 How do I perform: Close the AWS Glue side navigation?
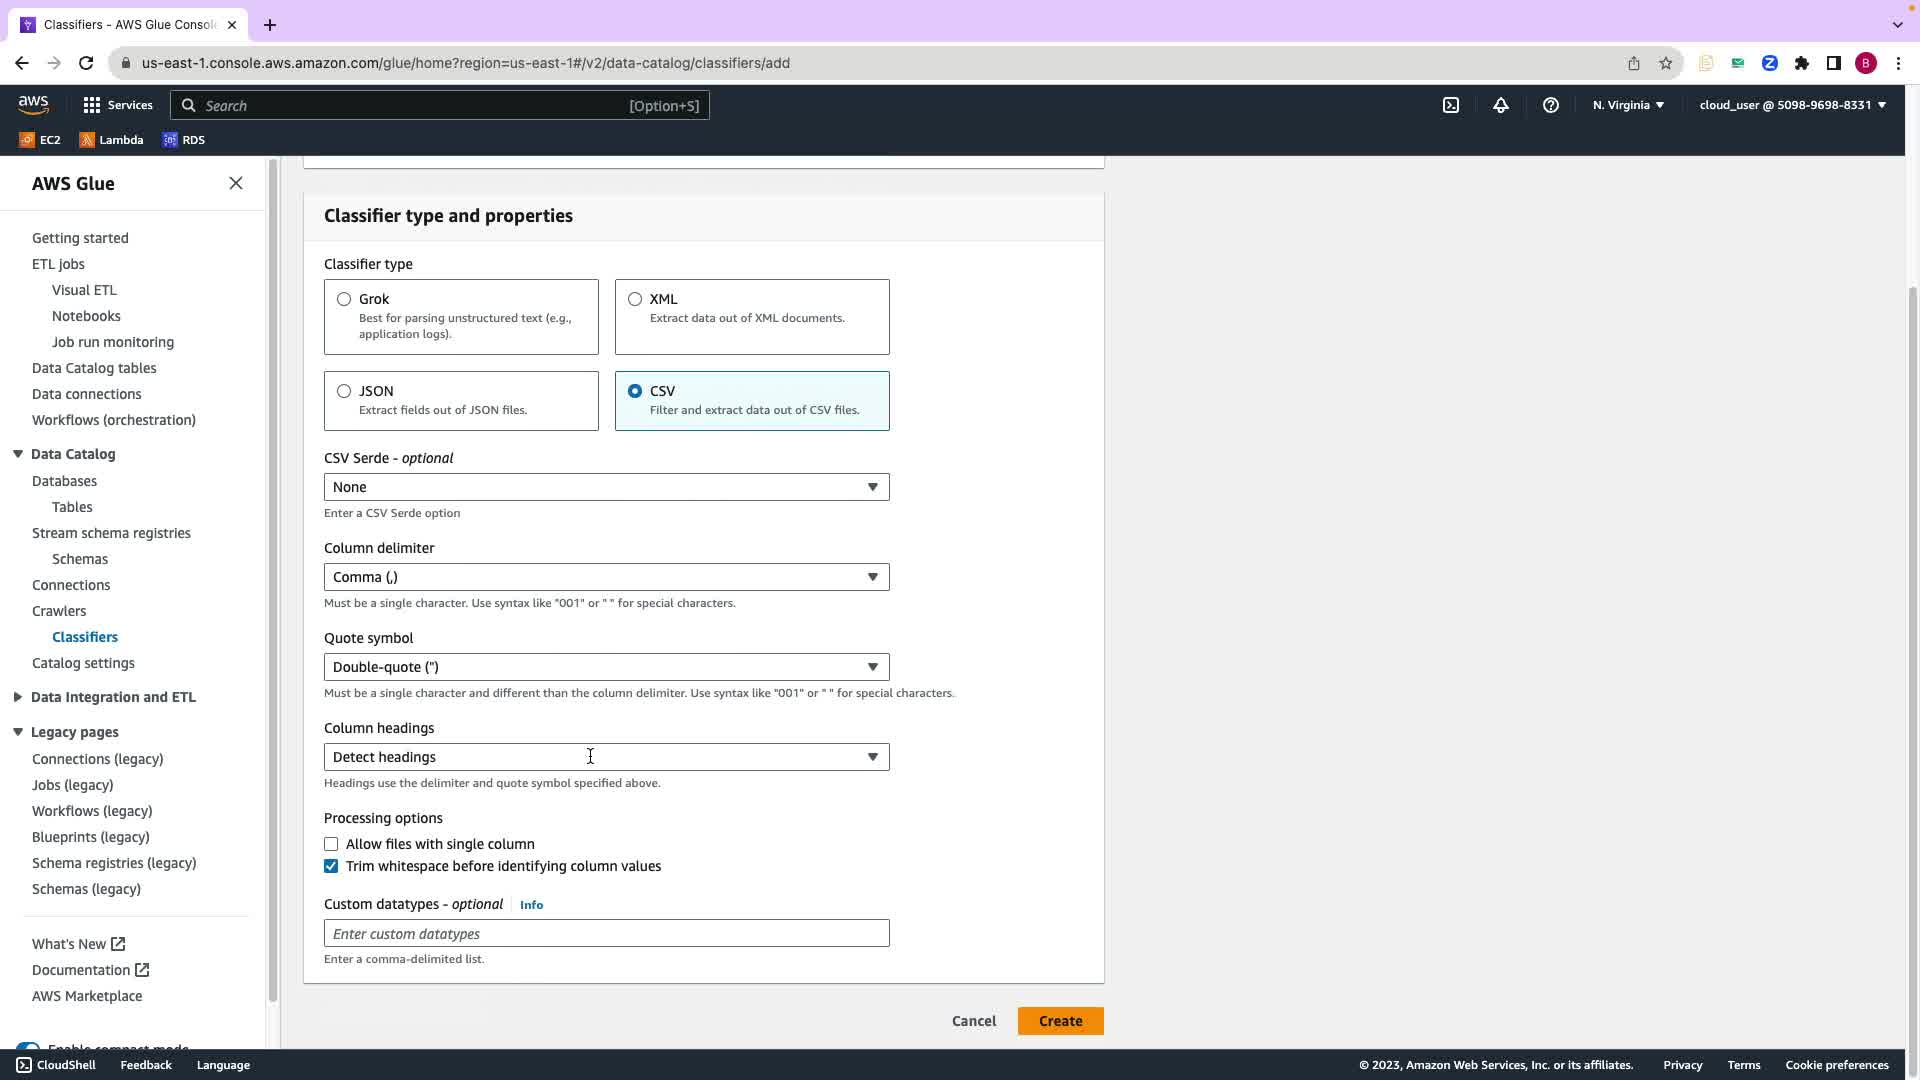[236, 183]
